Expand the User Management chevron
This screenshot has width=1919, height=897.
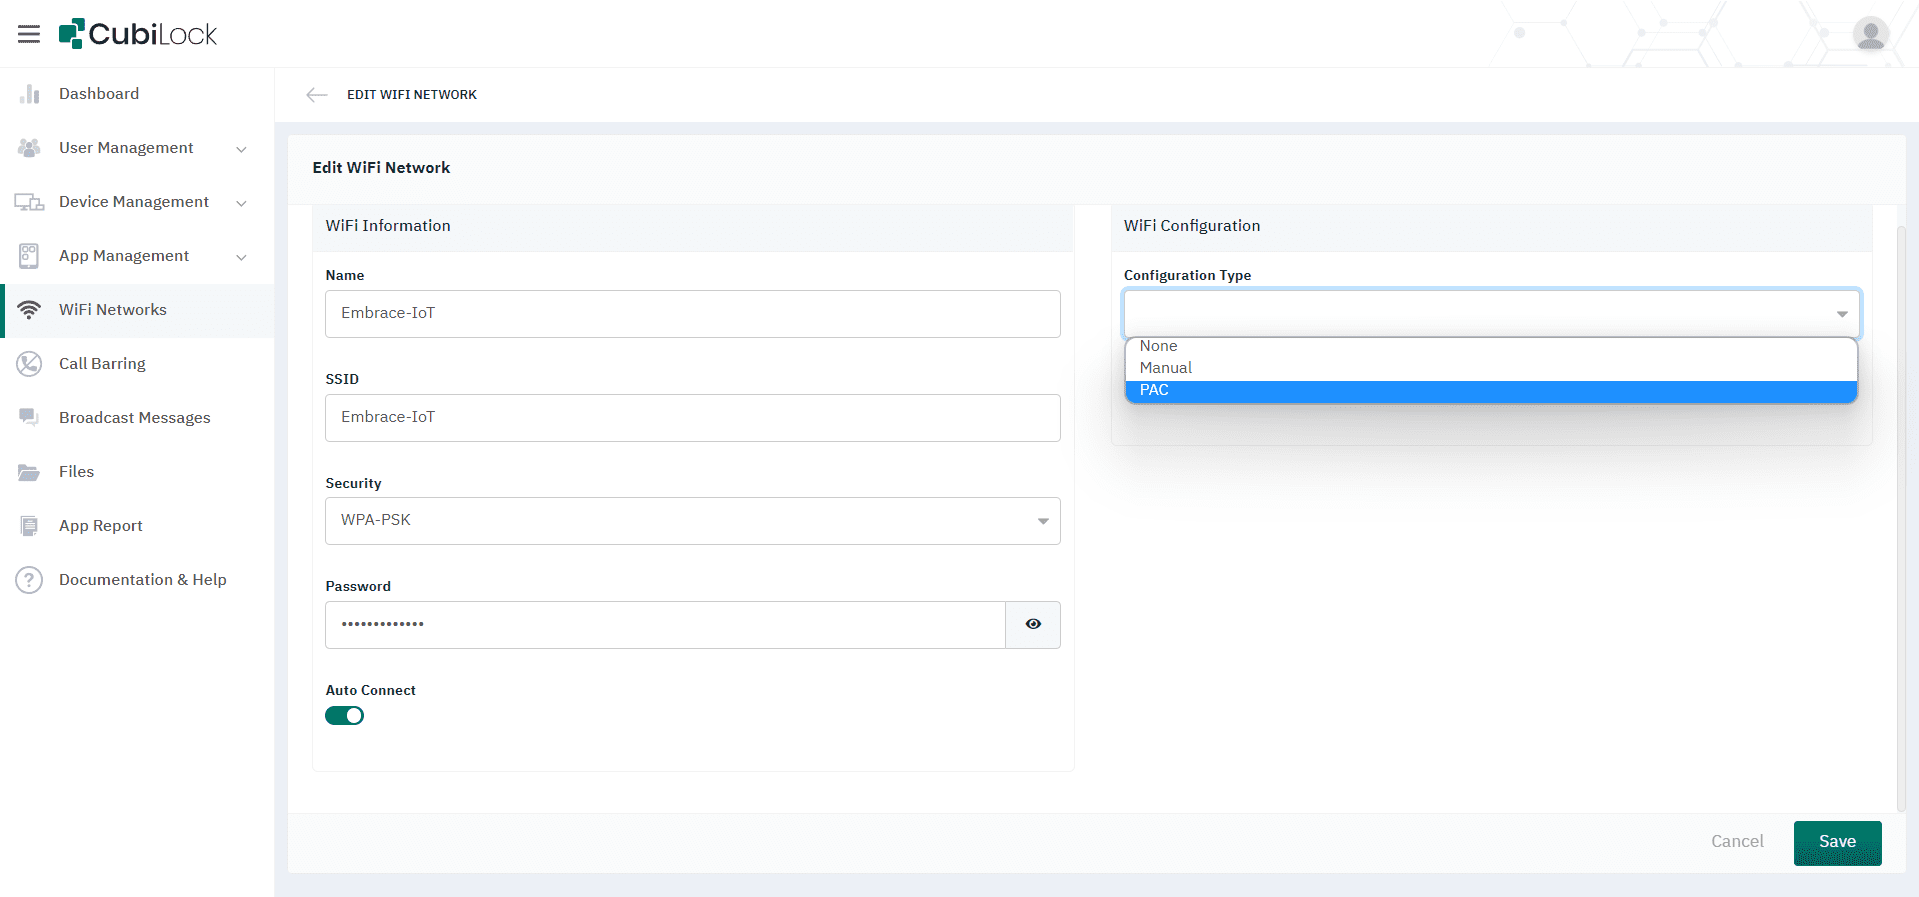(241, 149)
